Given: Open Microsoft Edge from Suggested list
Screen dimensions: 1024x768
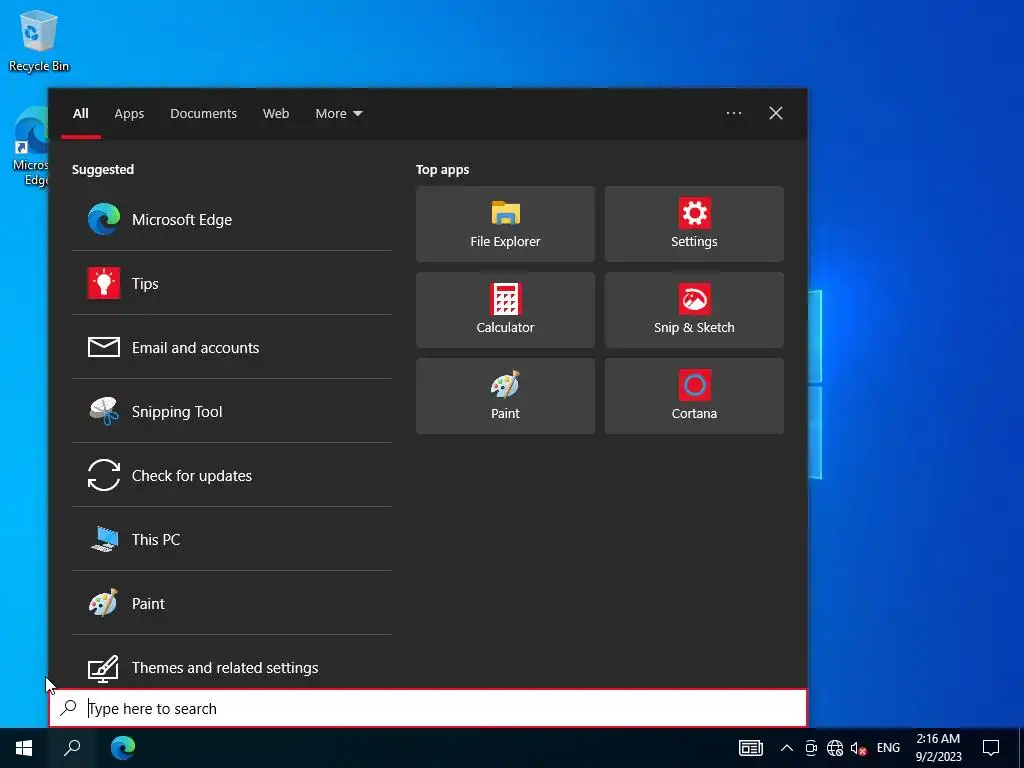Looking at the screenshot, I should point(232,219).
